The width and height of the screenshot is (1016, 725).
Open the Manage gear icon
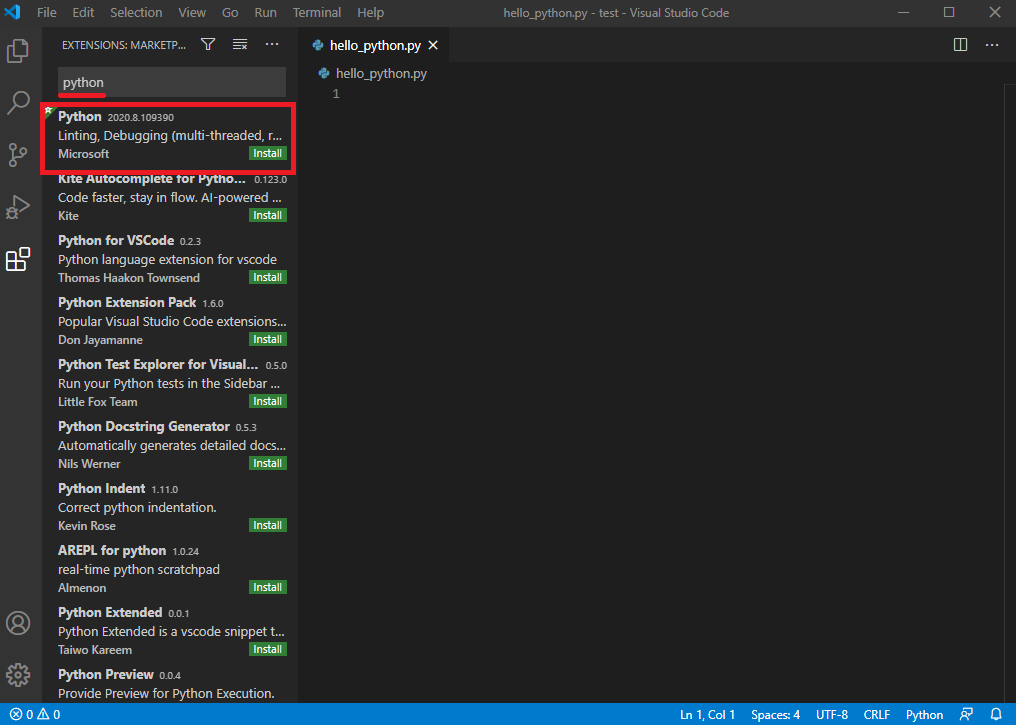click(18, 674)
